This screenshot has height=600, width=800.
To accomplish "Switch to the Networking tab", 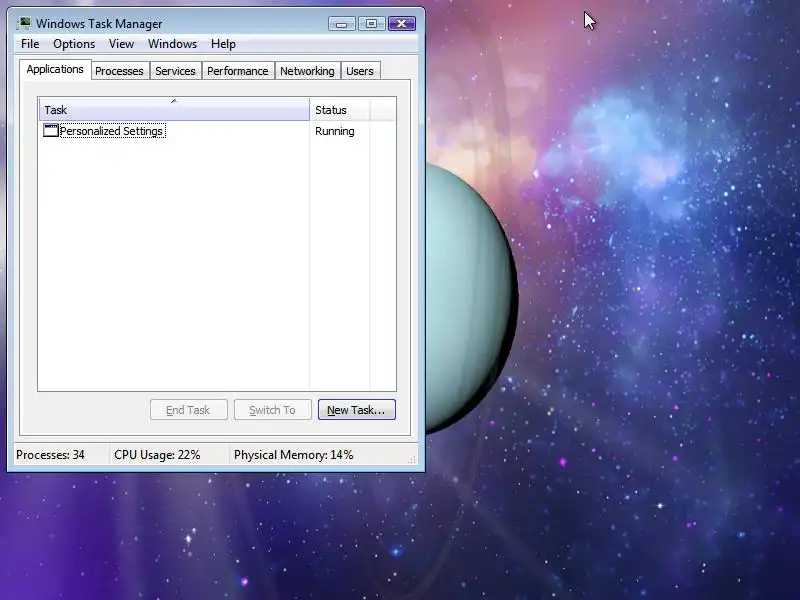I will click(307, 71).
